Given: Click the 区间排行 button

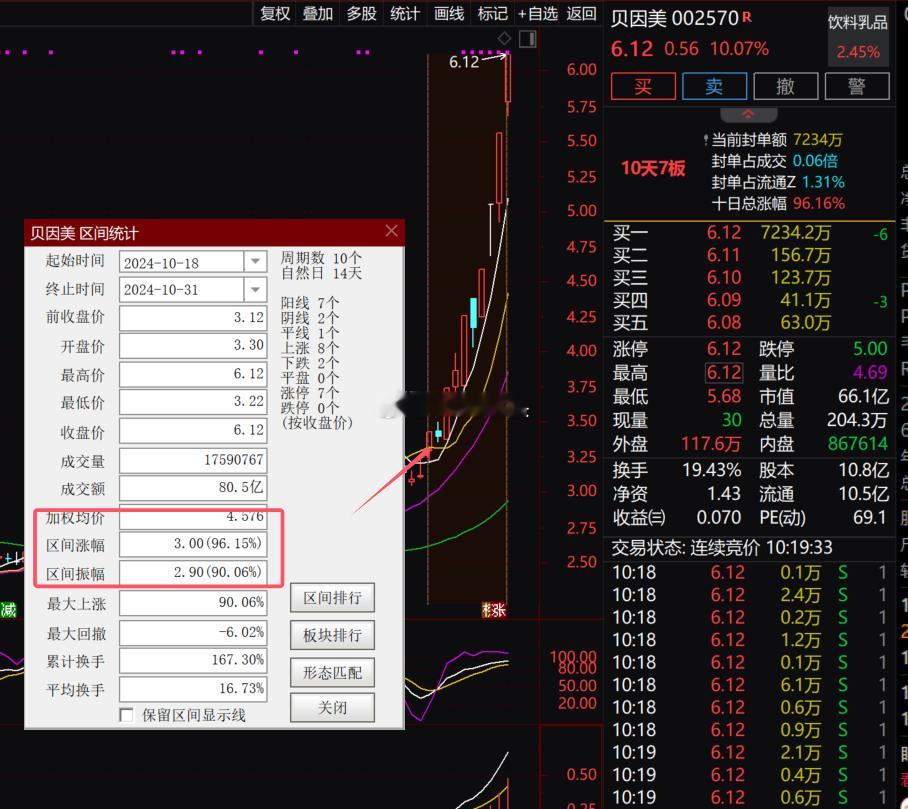Looking at the screenshot, I should tap(332, 598).
